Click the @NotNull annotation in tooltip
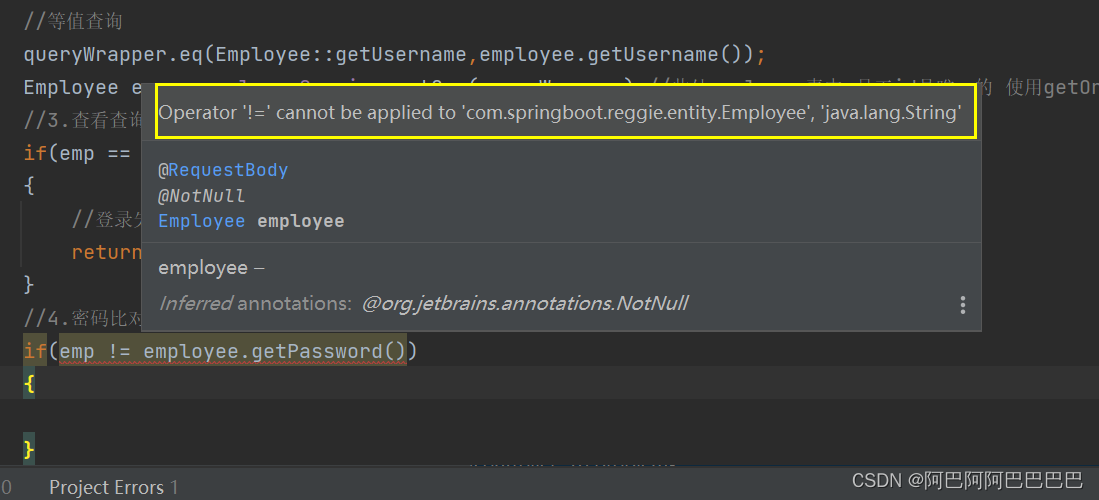1099x500 pixels. (x=202, y=196)
